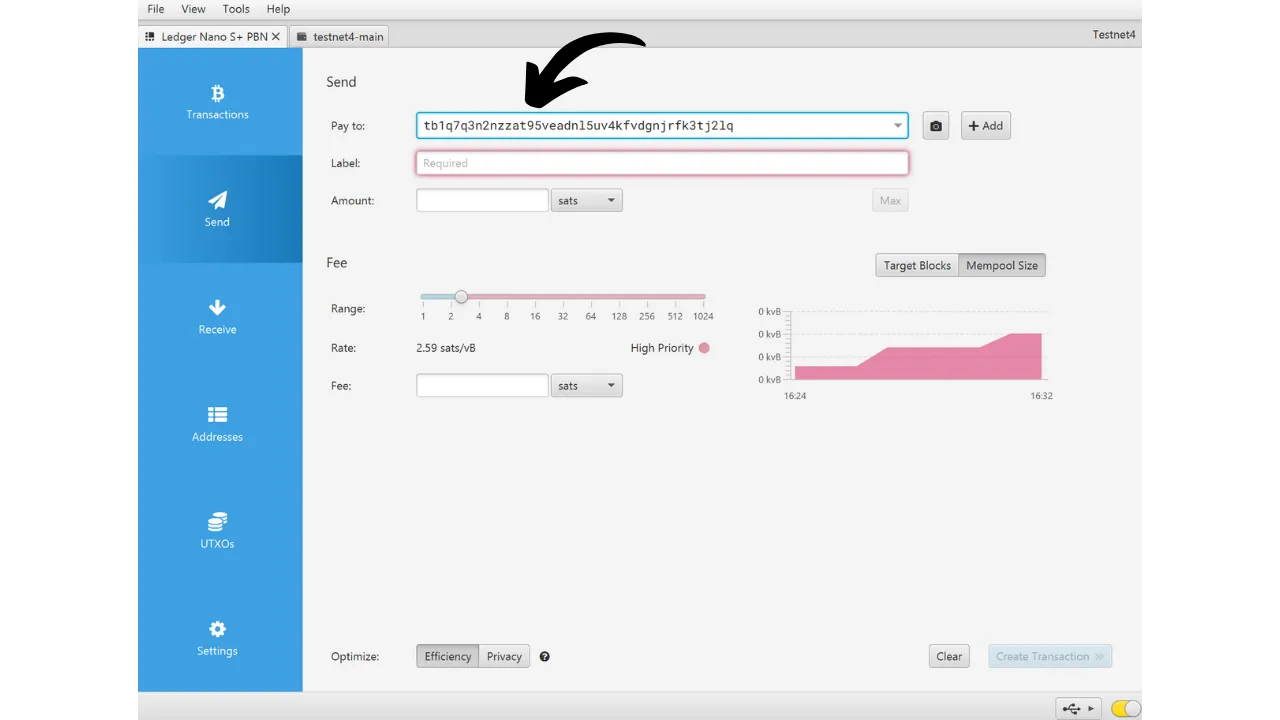Viewport: 1280px width, 720px height.
Task: Set fee slider at the 64 mark
Action: (591, 297)
